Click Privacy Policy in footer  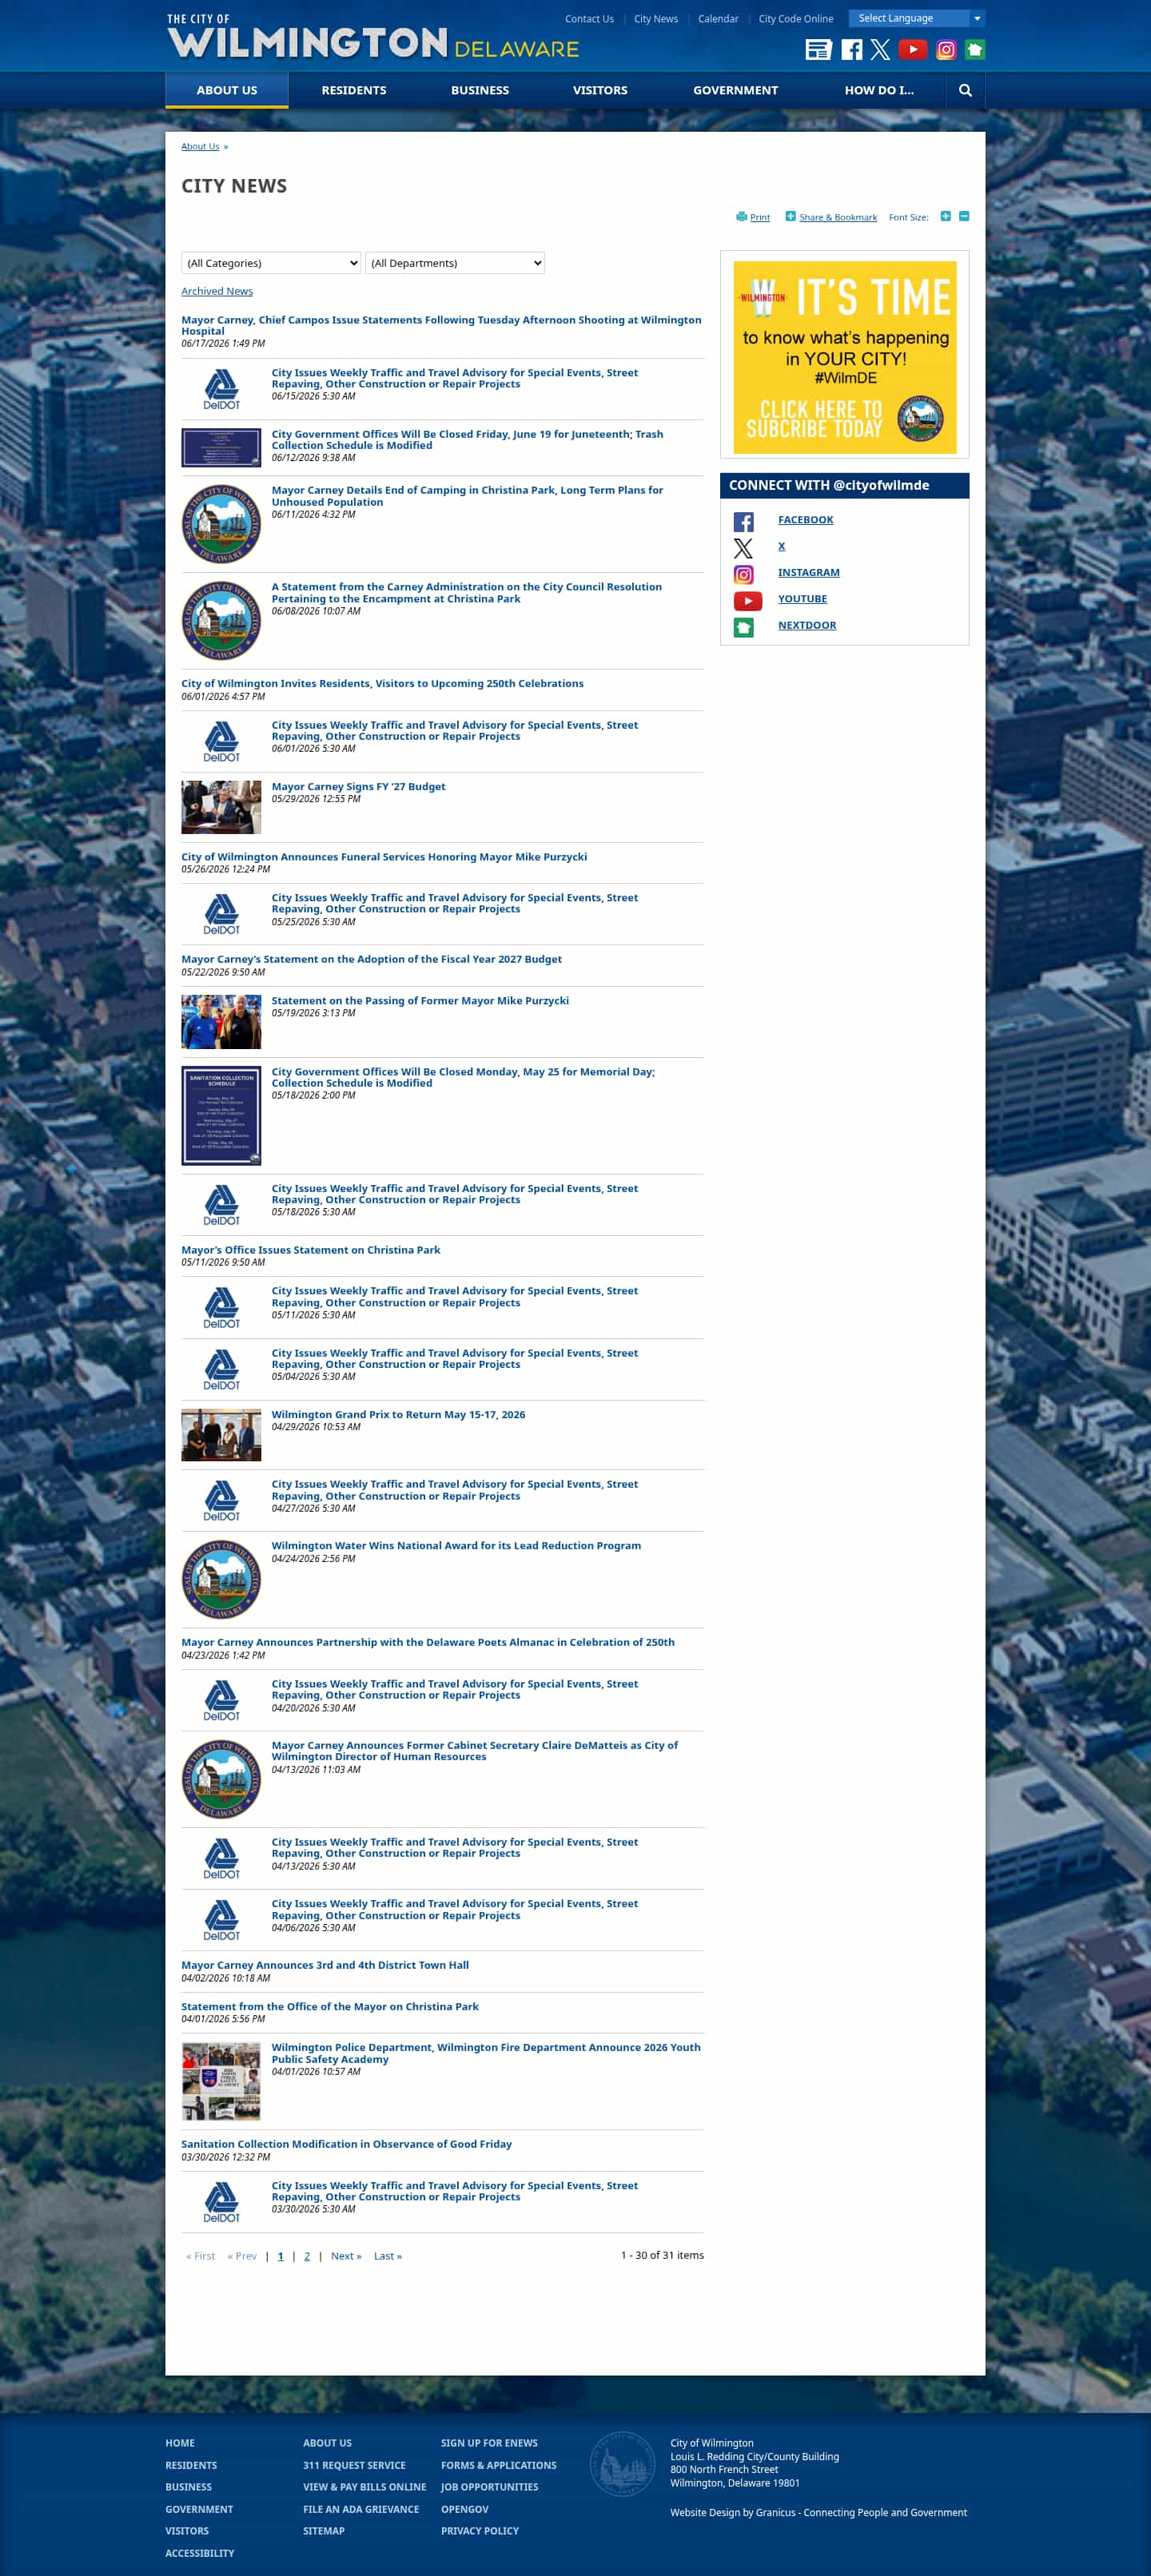tap(480, 2531)
